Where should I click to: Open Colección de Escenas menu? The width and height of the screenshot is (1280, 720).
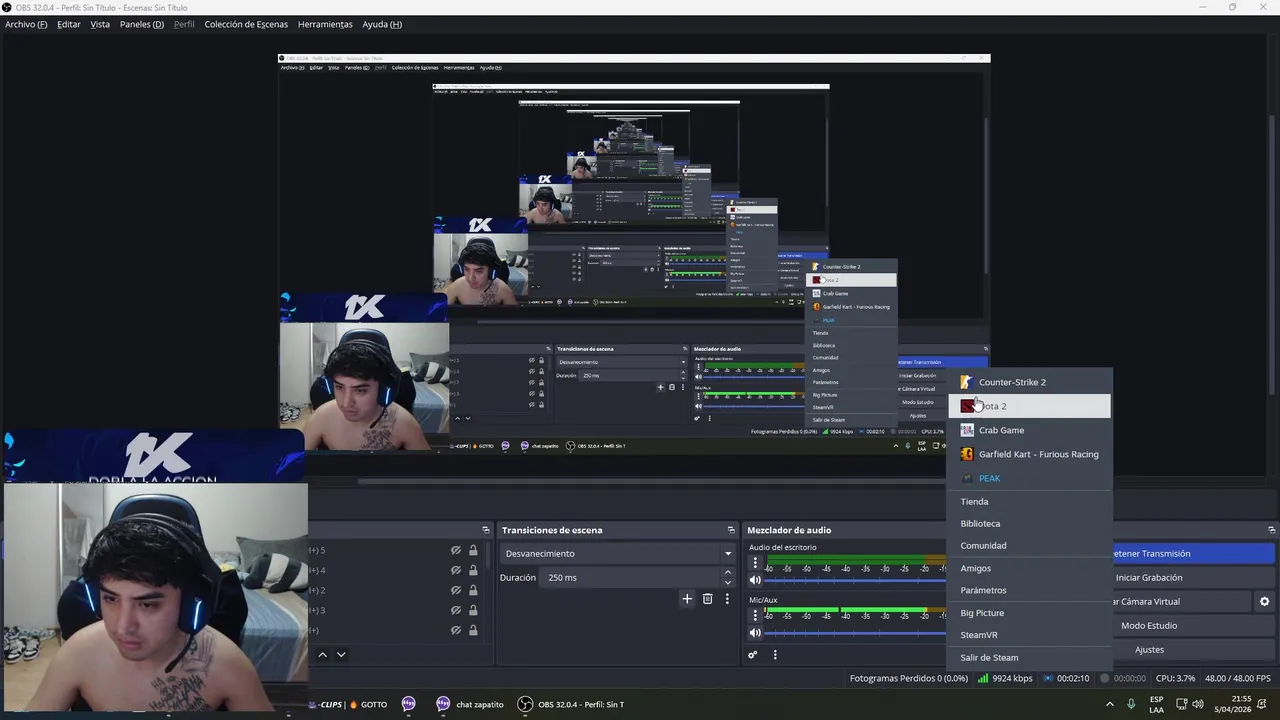pos(246,24)
